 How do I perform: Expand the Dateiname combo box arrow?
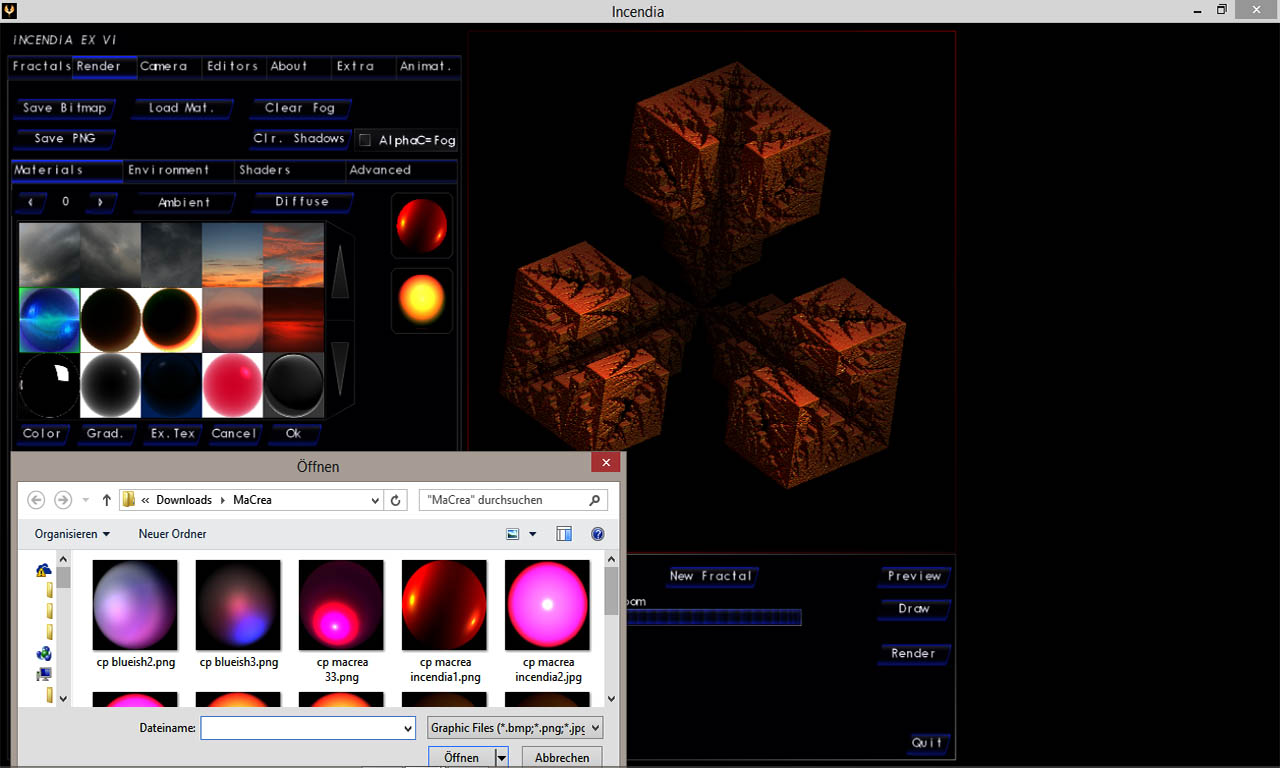coord(406,728)
